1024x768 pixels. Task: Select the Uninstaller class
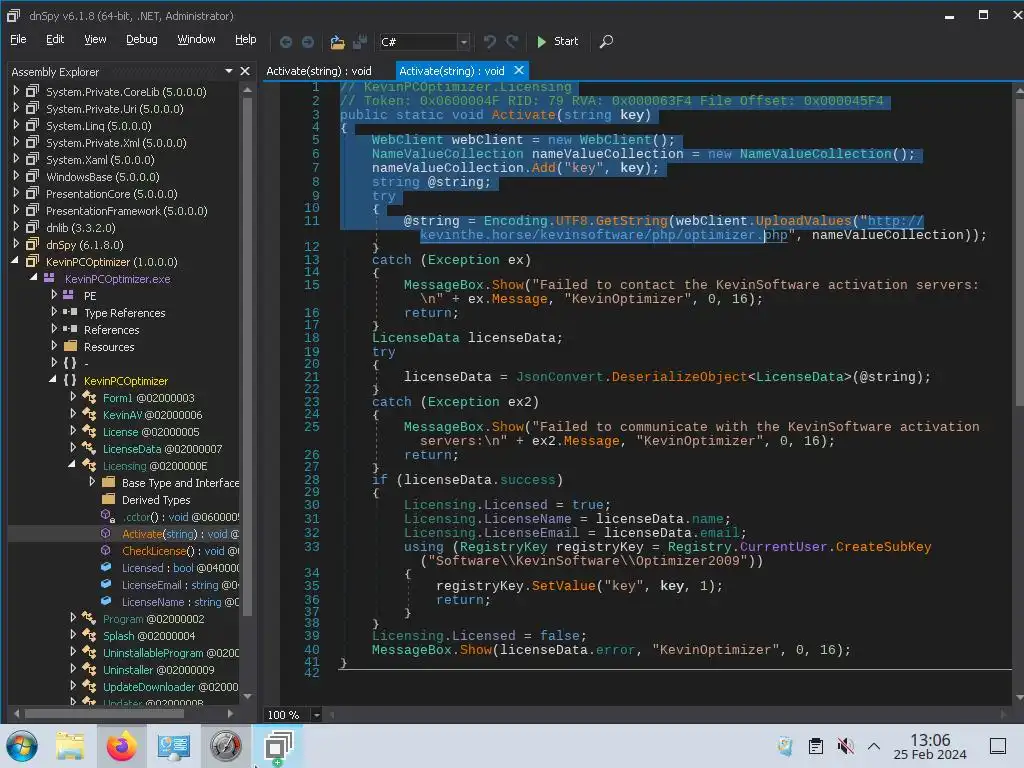click(x=158, y=669)
